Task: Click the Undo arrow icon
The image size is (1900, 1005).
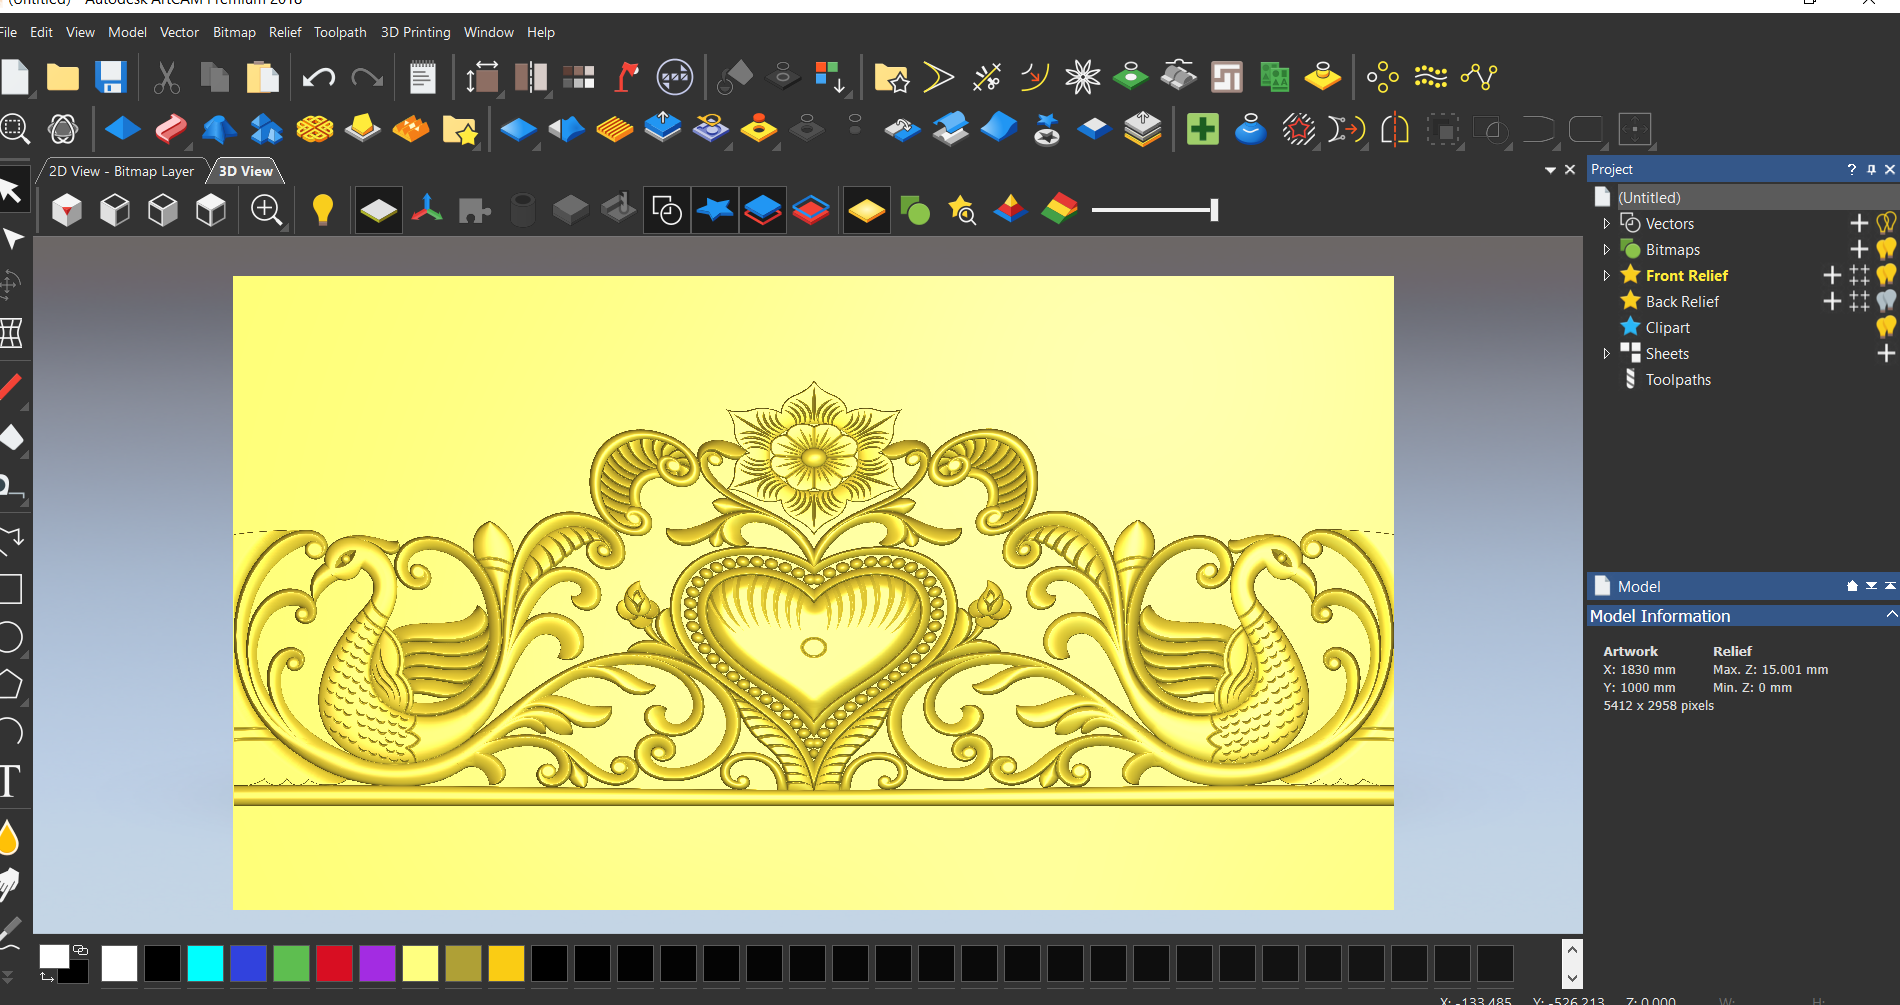Action: click(x=318, y=77)
